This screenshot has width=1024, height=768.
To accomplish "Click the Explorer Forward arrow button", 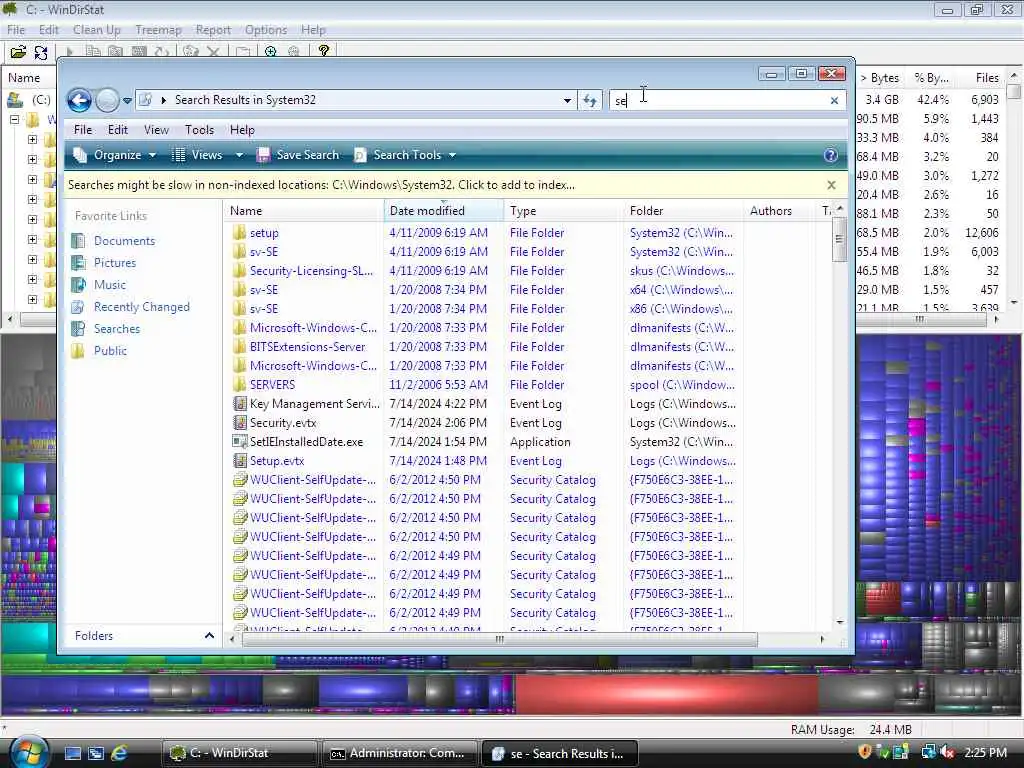I will click(x=107, y=100).
